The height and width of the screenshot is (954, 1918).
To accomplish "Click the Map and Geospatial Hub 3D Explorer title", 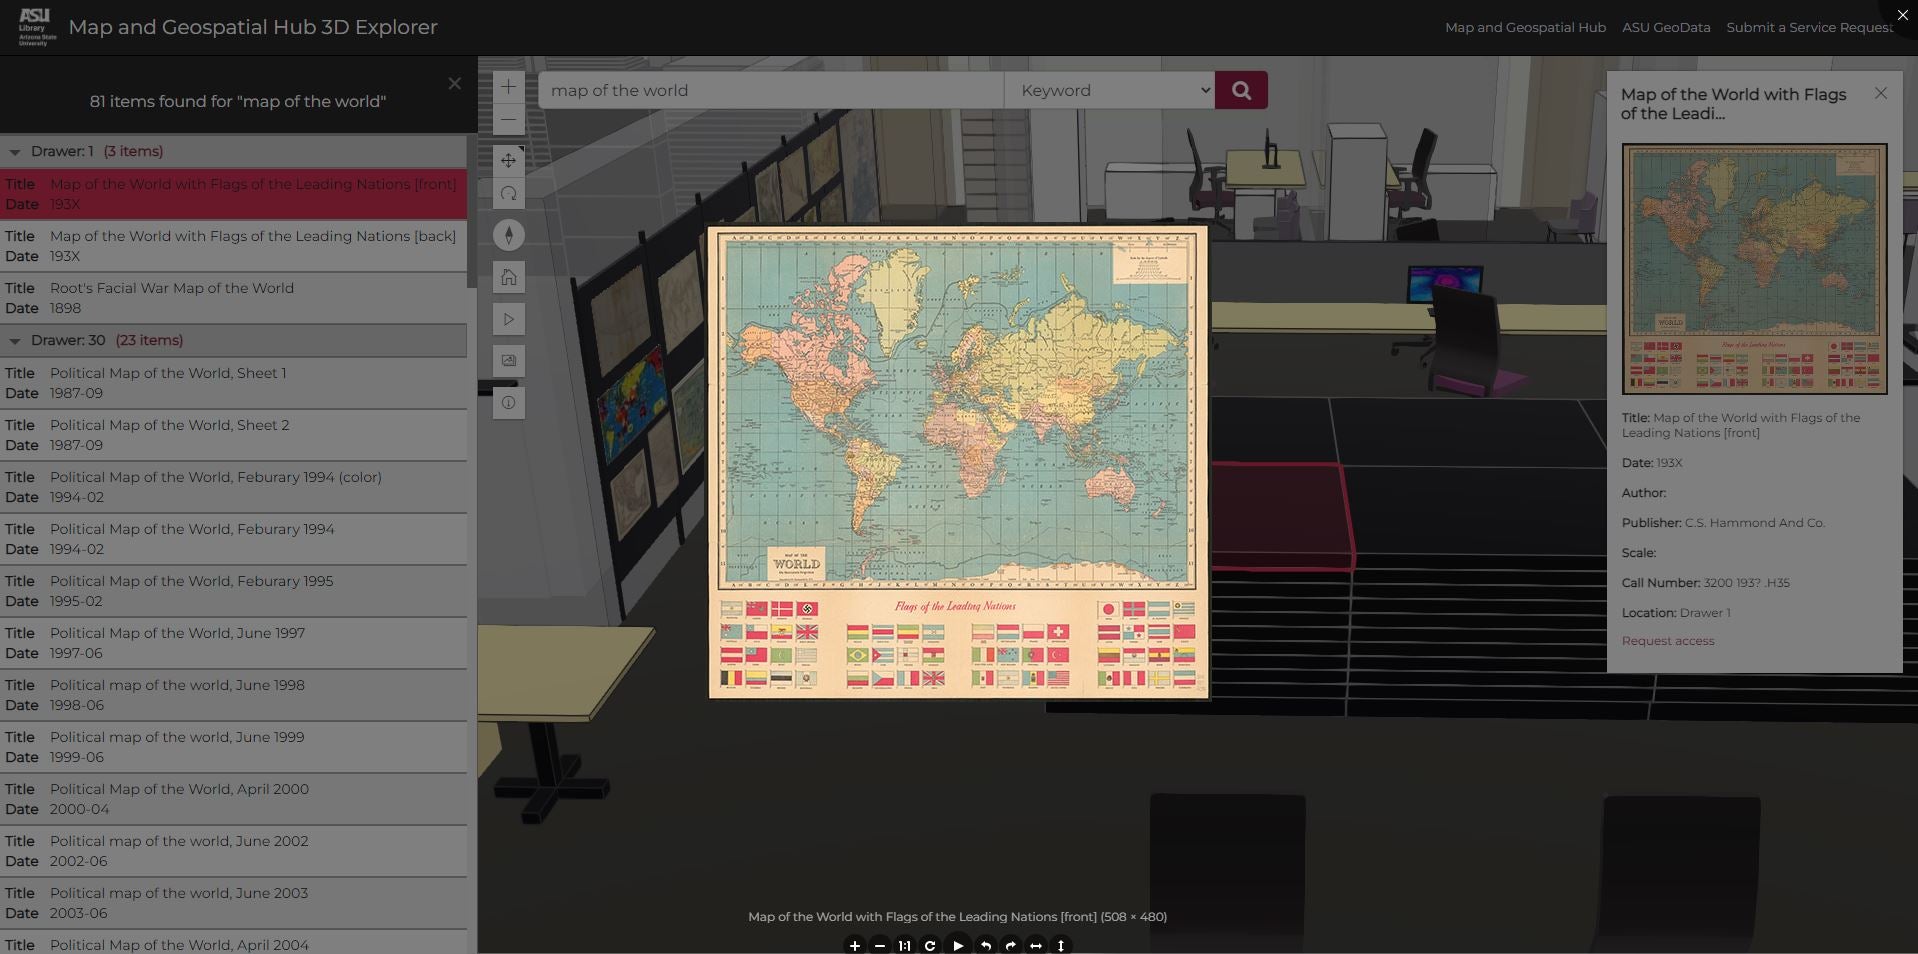I will (253, 27).
